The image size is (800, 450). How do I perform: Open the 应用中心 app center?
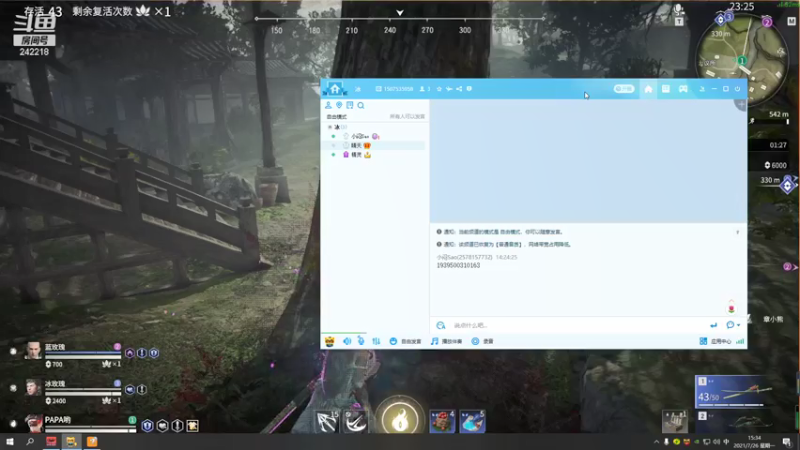[x=715, y=341]
